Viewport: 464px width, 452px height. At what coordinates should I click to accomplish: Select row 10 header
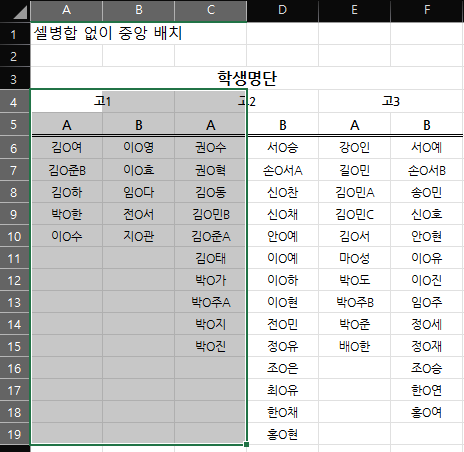pyautogui.click(x=15, y=236)
